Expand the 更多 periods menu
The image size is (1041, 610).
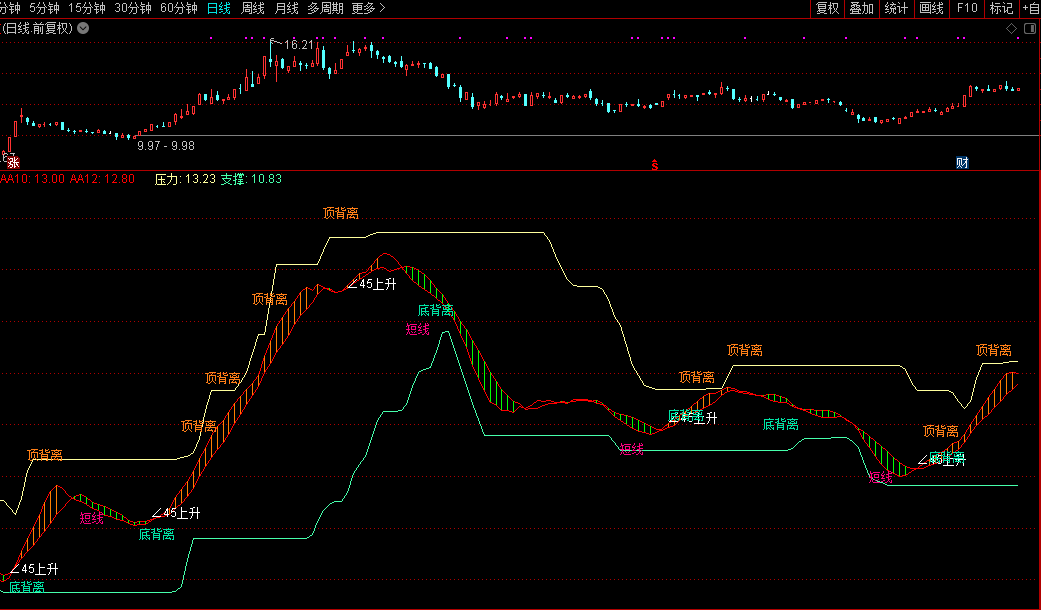click(368, 9)
